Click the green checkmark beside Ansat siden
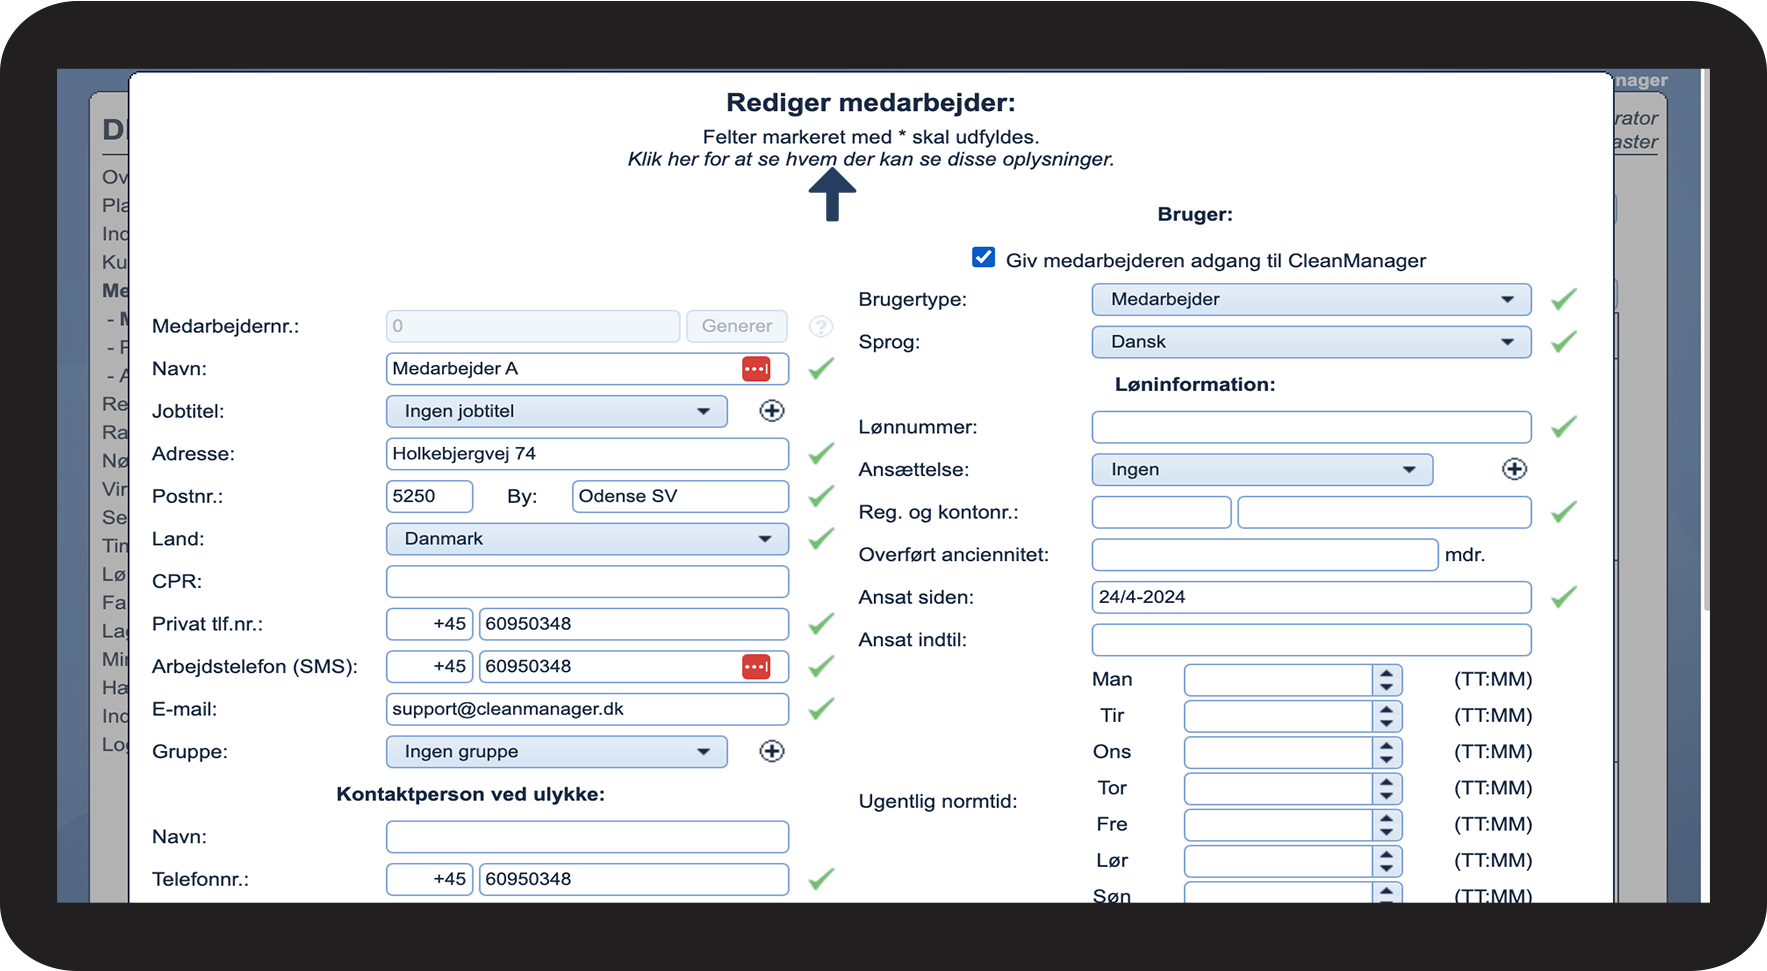Viewport: 1767px width, 971px height. point(1563,597)
